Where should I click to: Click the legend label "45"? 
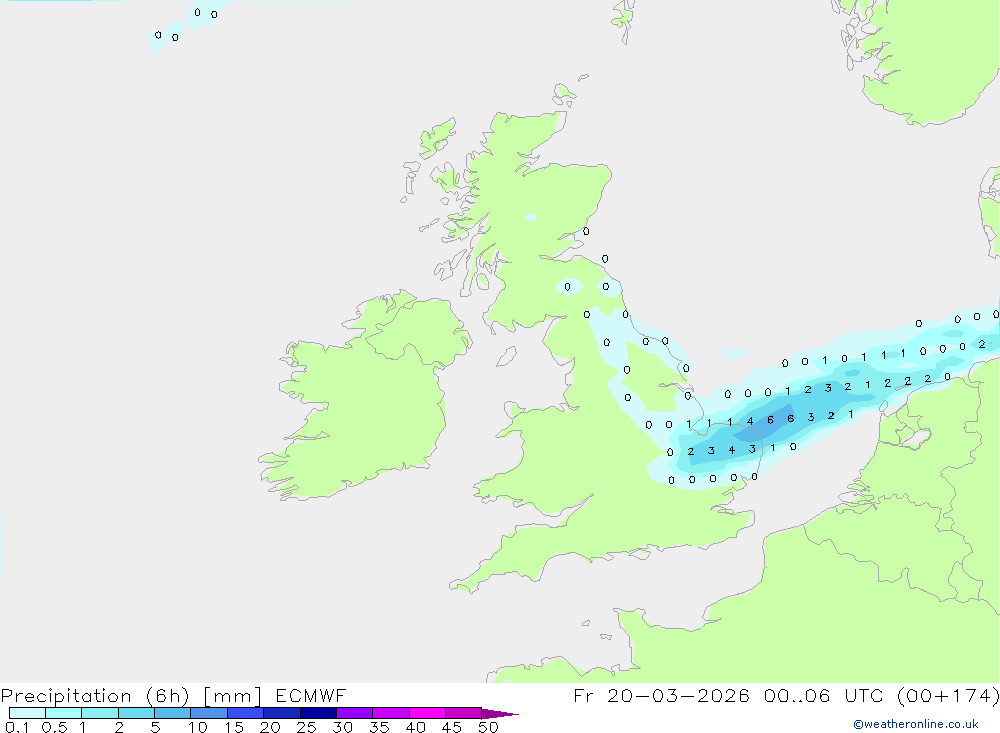point(452,727)
